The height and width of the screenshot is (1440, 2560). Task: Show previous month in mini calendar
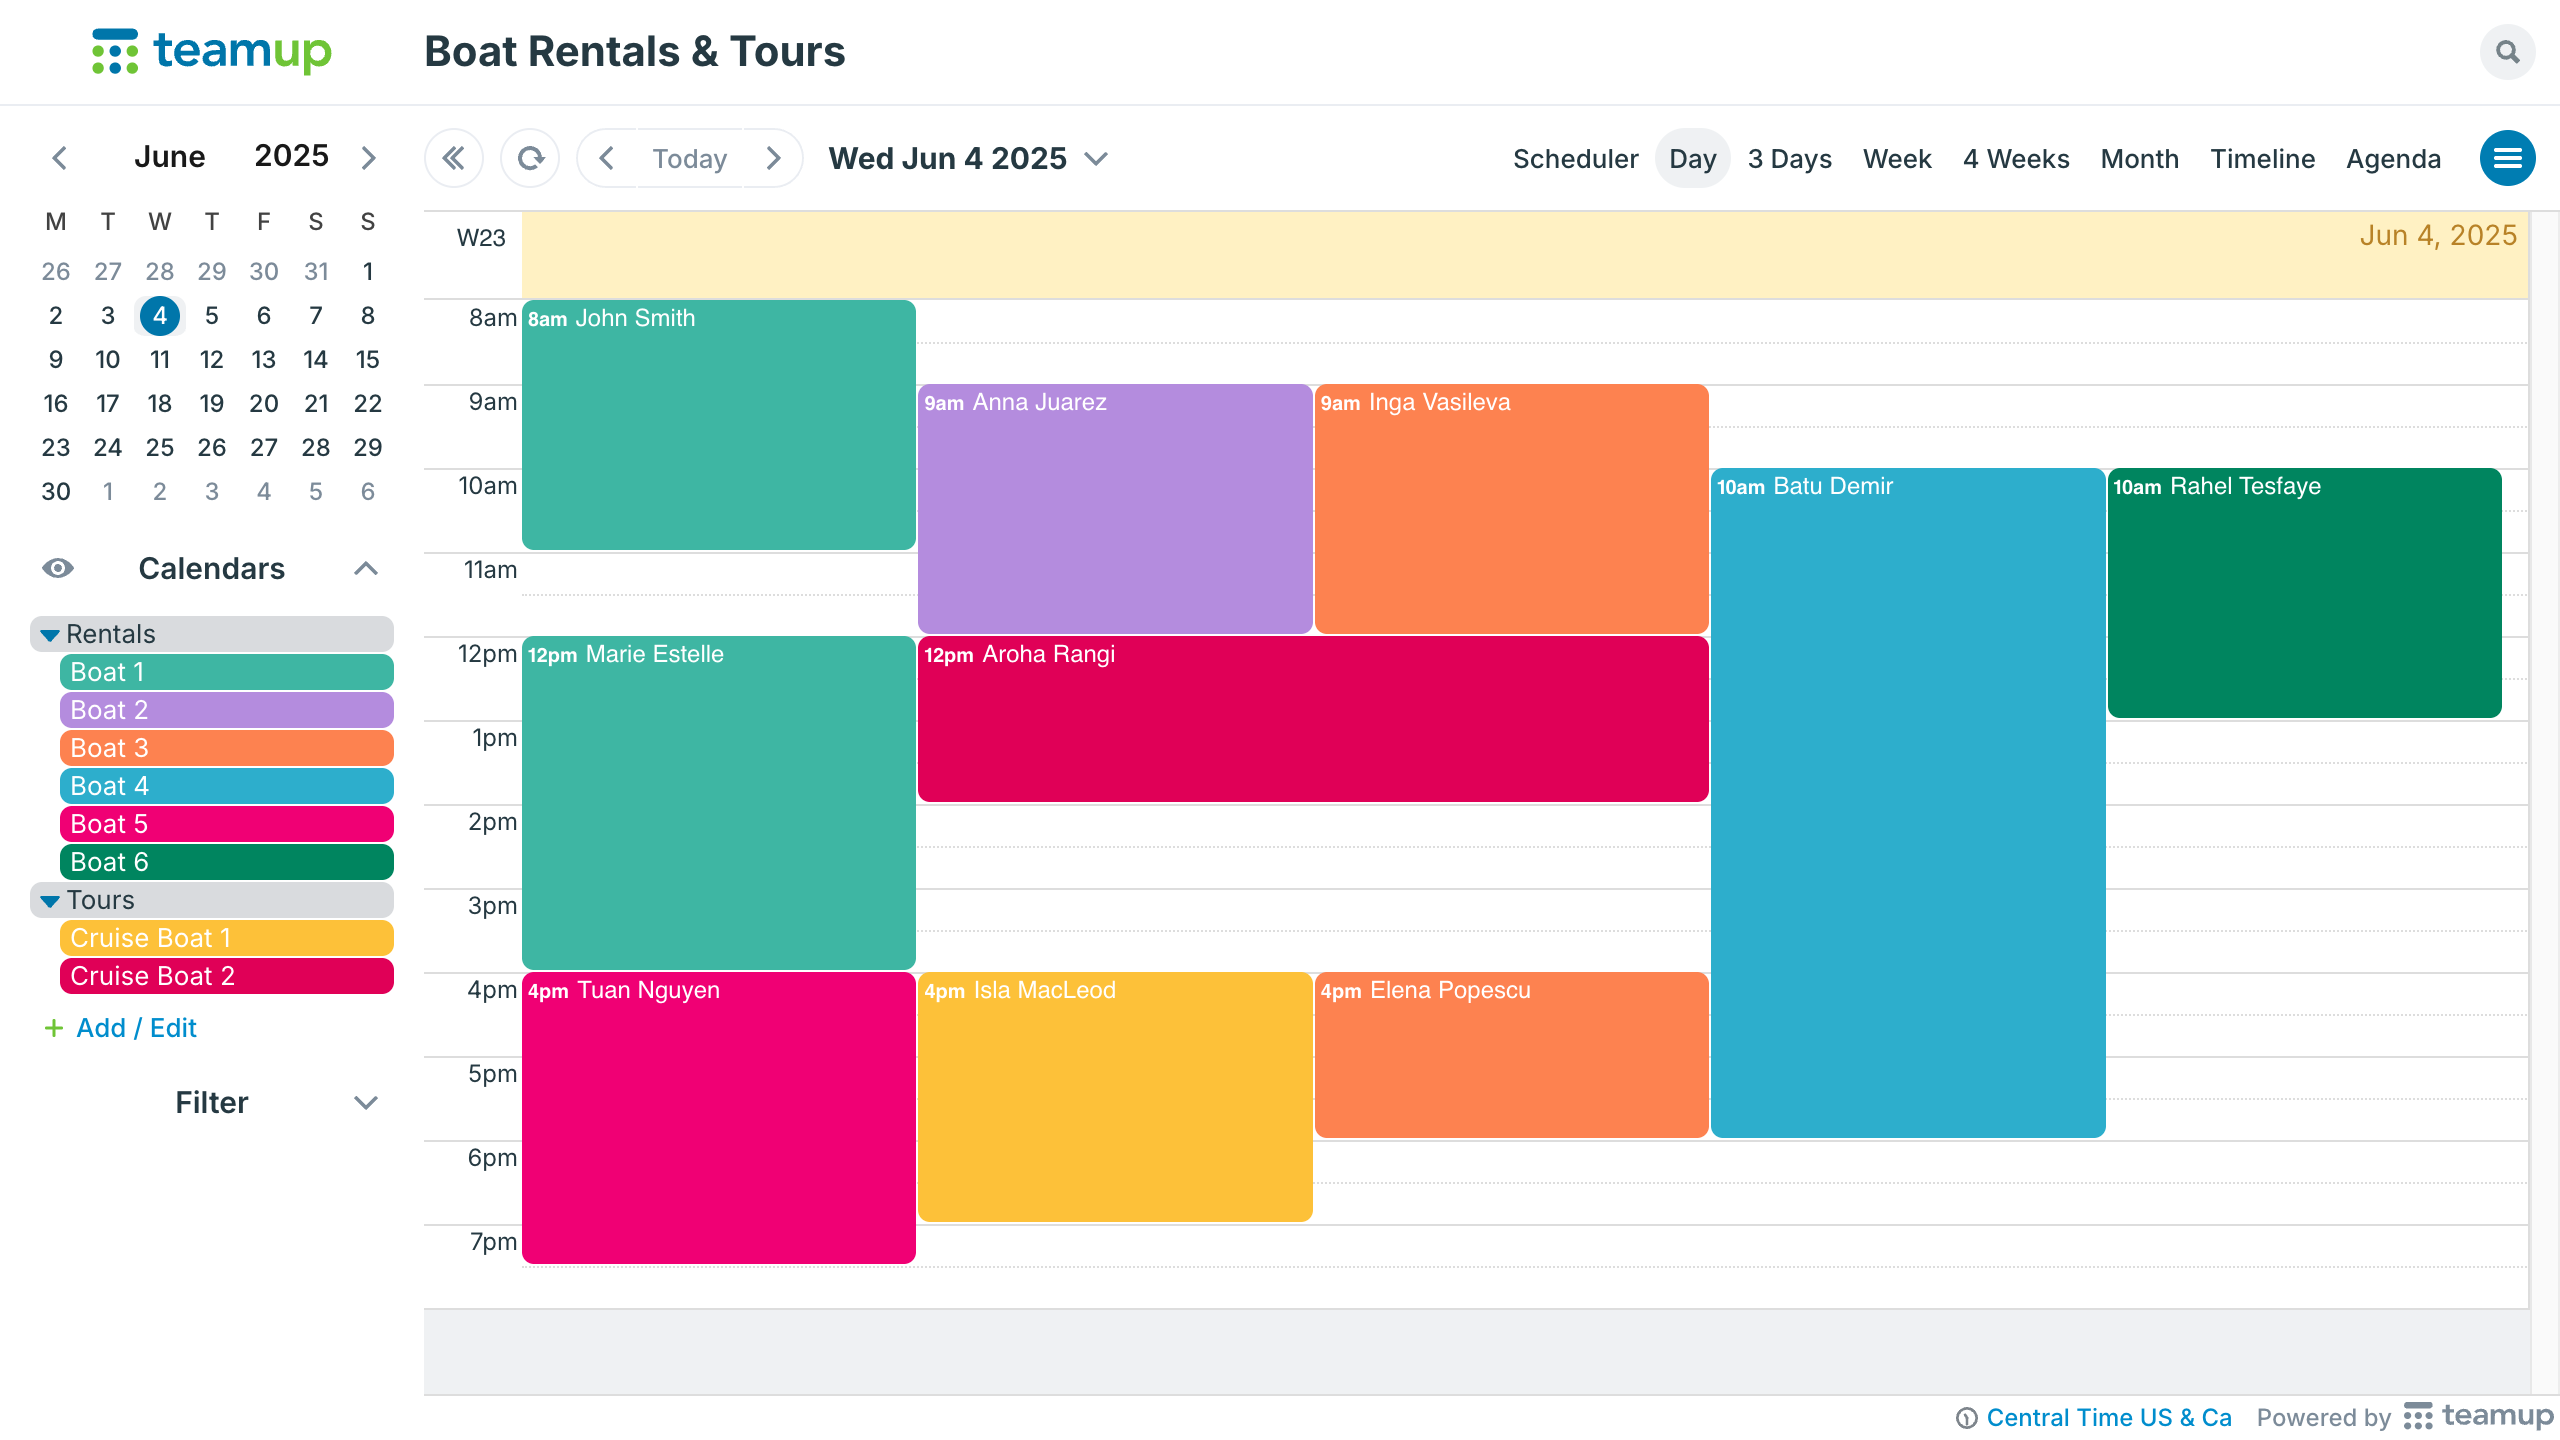click(x=60, y=158)
